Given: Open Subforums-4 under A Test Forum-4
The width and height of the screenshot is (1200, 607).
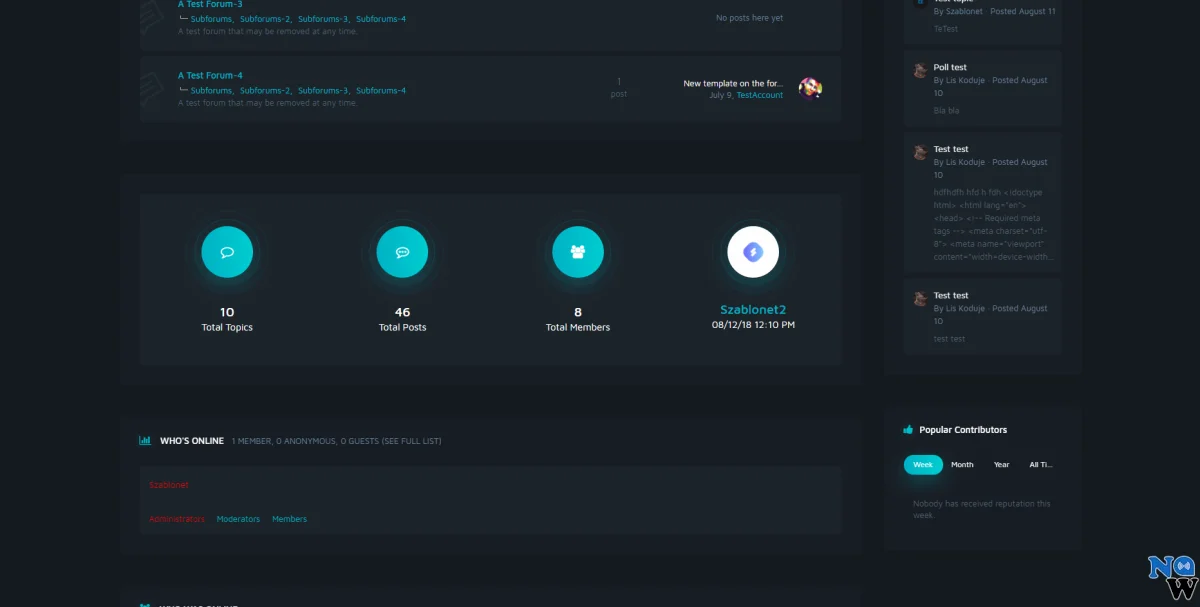Looking at the screenshot, I should click(x=381, y=91).
